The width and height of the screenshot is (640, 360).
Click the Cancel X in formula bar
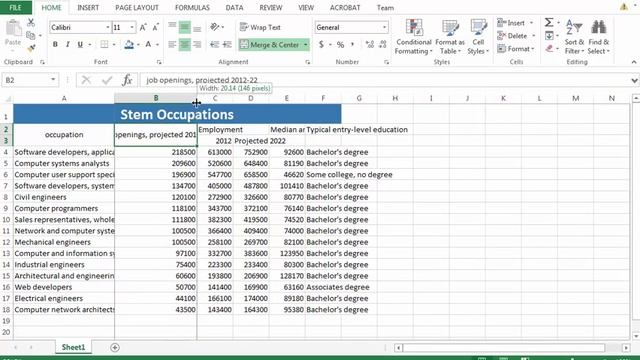point(86,80)
